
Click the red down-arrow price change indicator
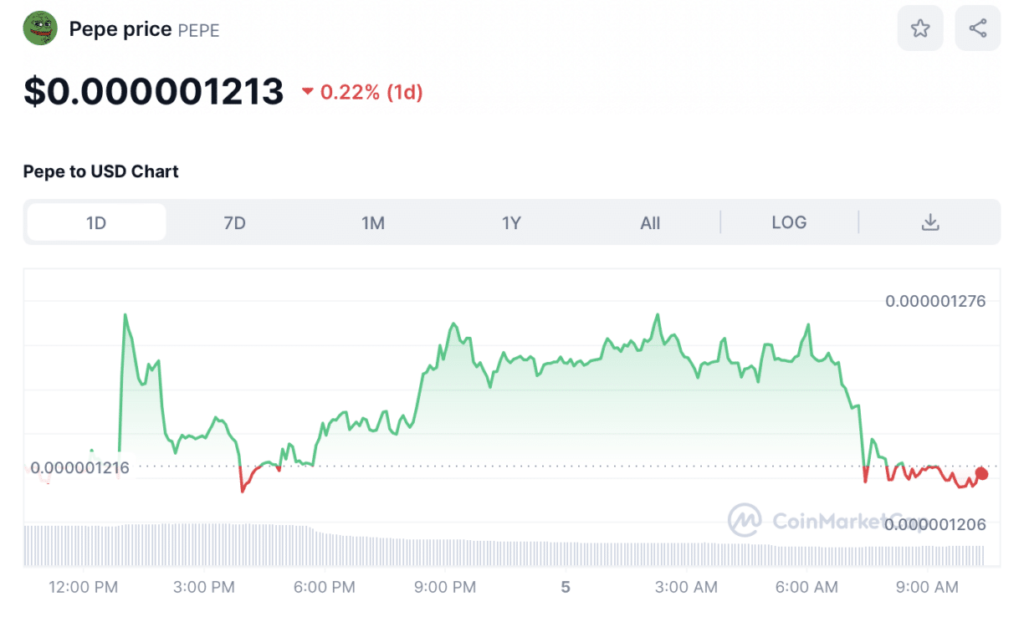(307, 93)
